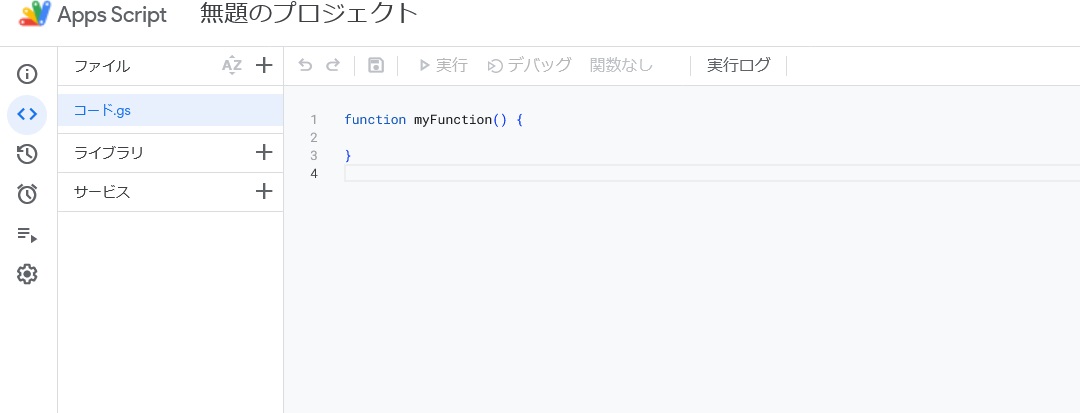The height and width of the screenshot is (413, 1080).
Task: Open the 実行ログ execution log
Action: (738, 65)
